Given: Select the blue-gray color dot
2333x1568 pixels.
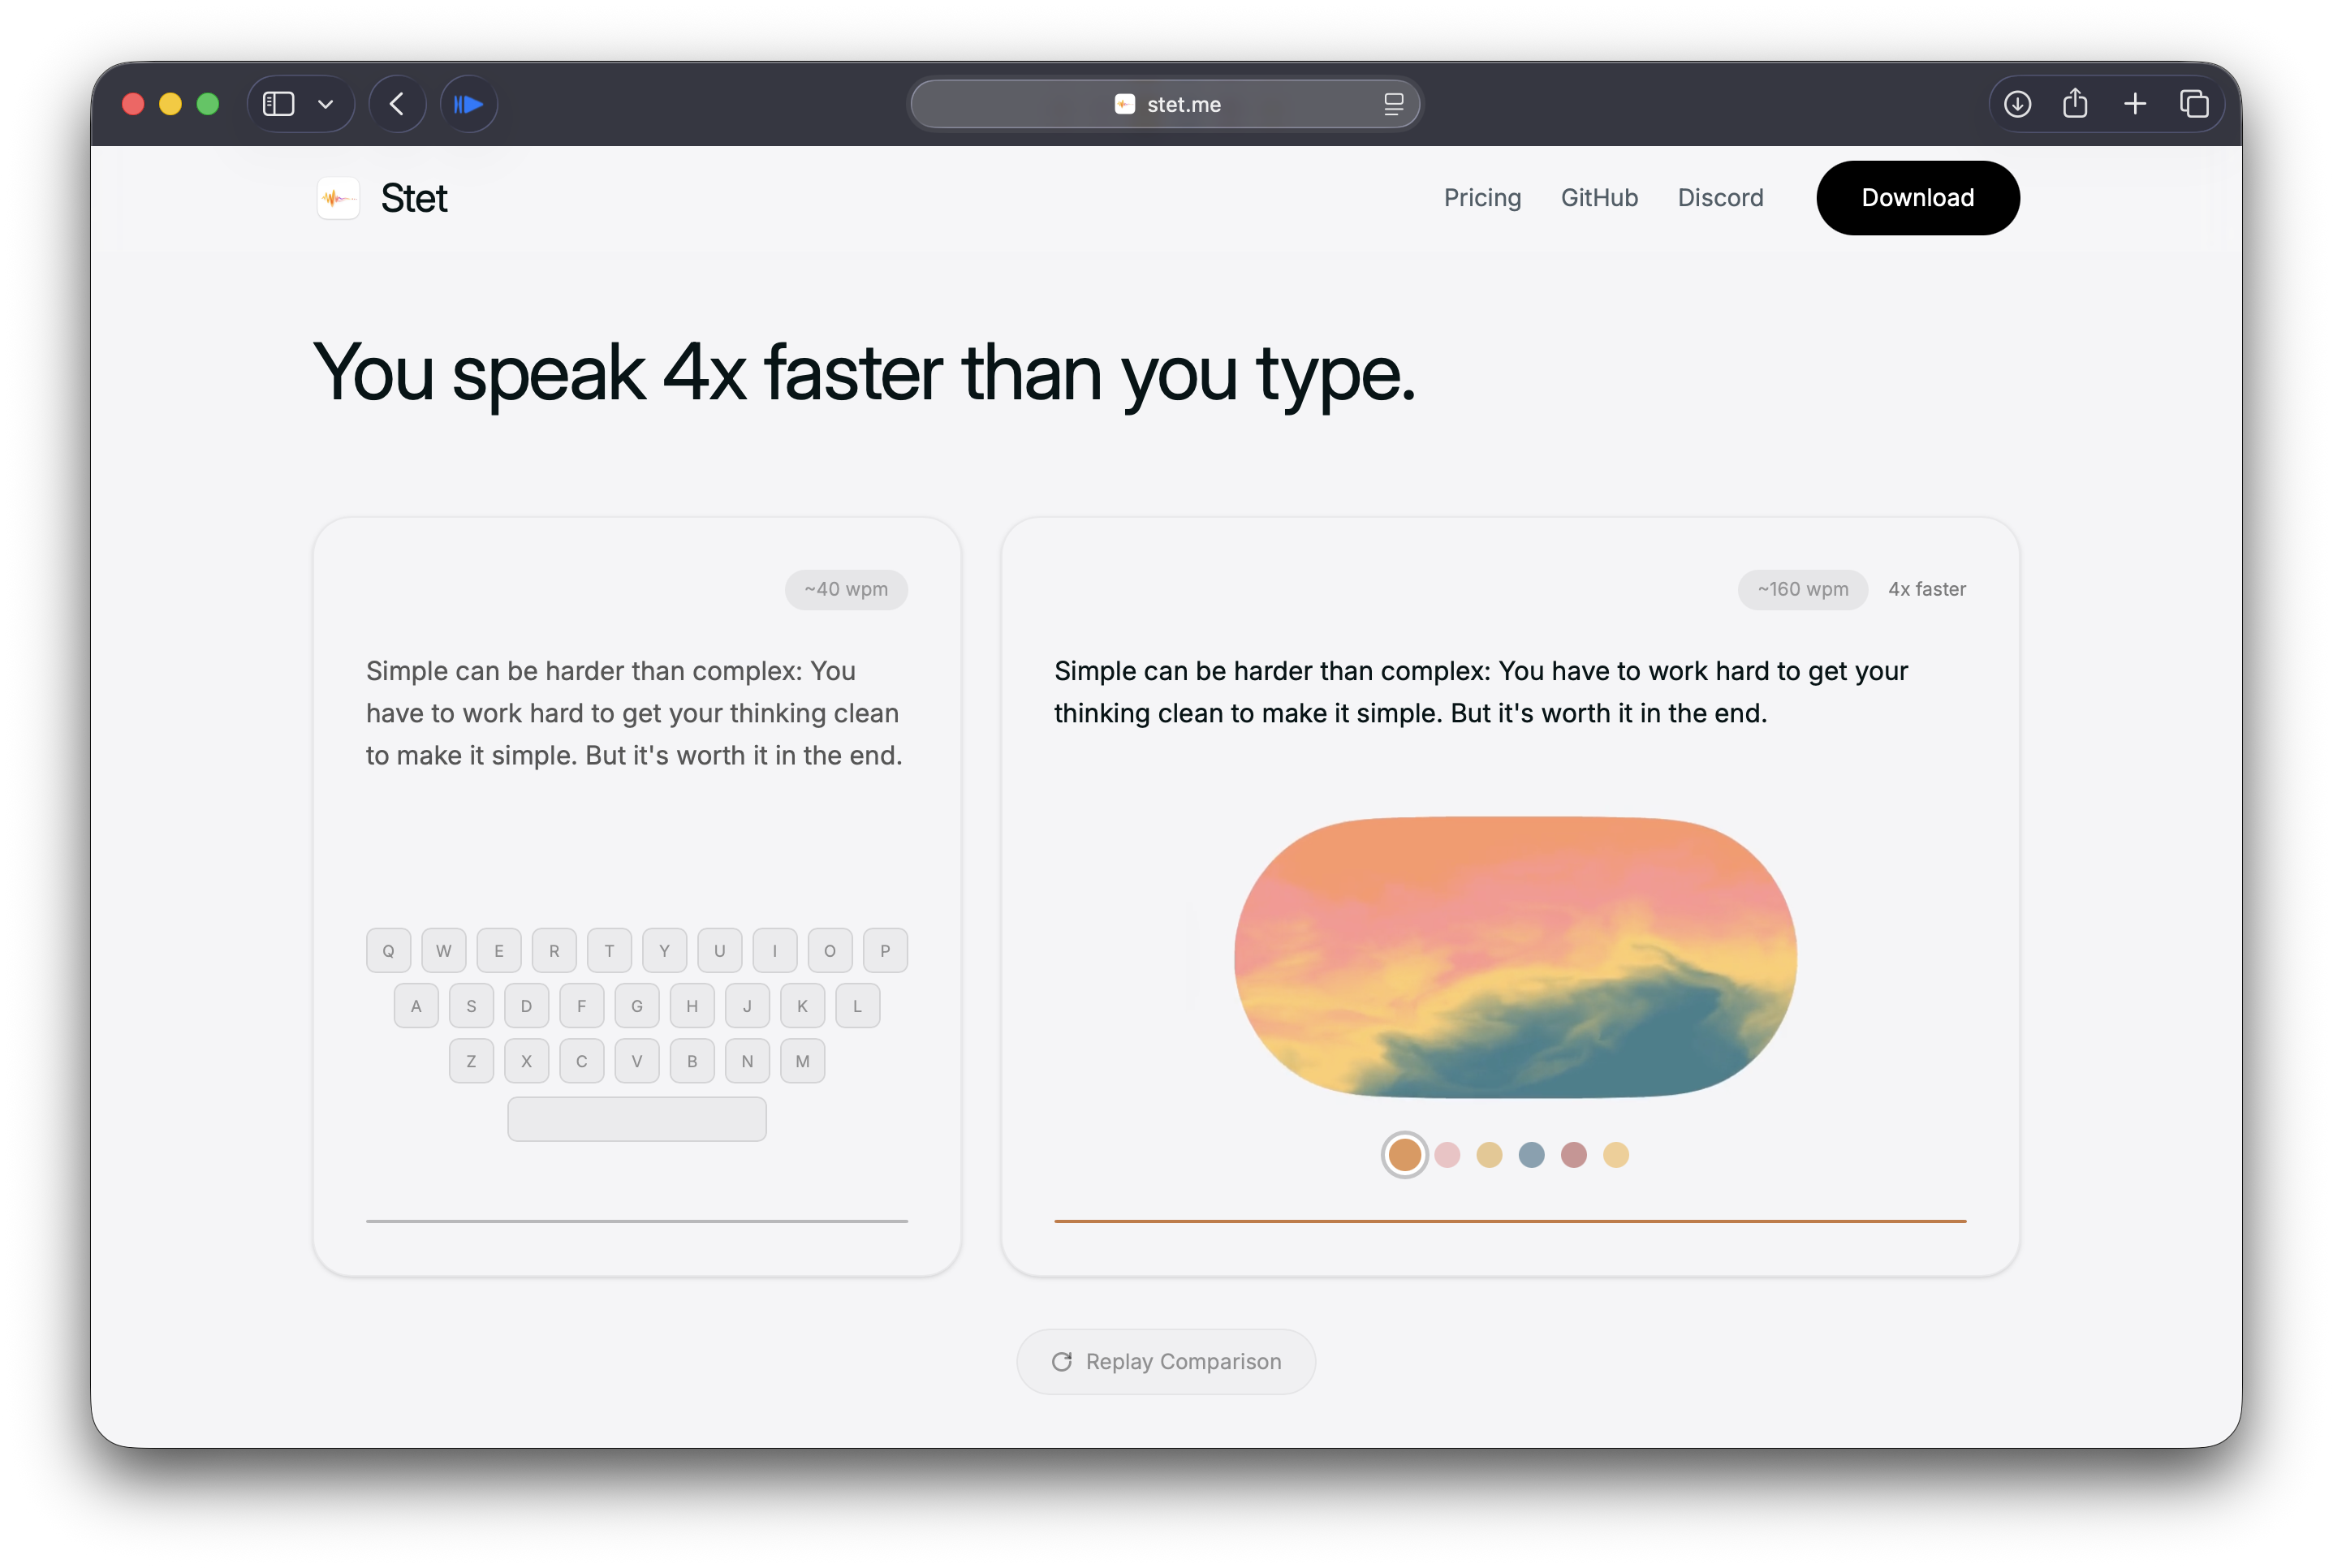Looking at the screenshot, I should (x=1531, y=1155).
